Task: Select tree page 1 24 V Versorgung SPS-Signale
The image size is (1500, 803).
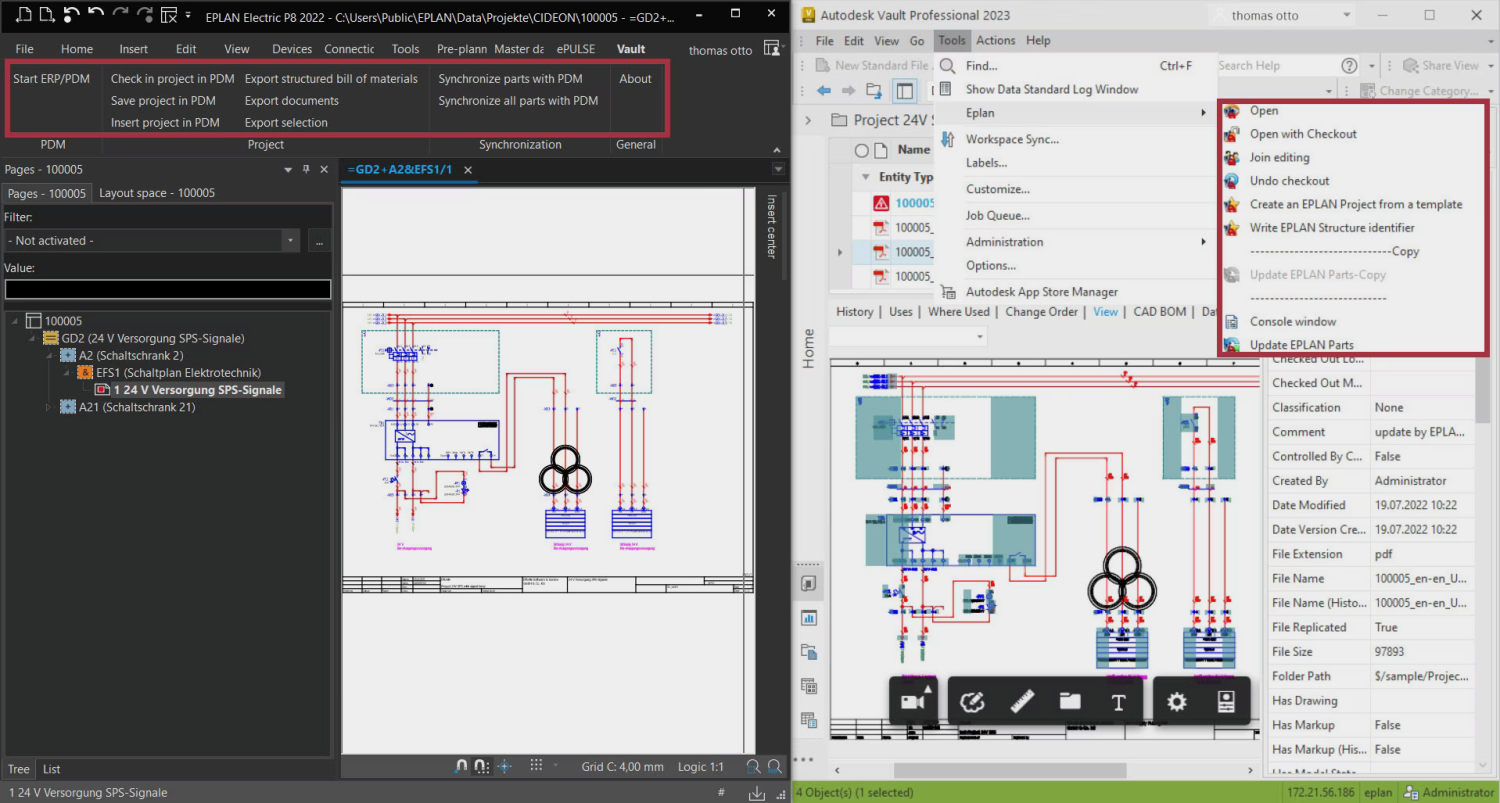Action: [x=198, y=390]
